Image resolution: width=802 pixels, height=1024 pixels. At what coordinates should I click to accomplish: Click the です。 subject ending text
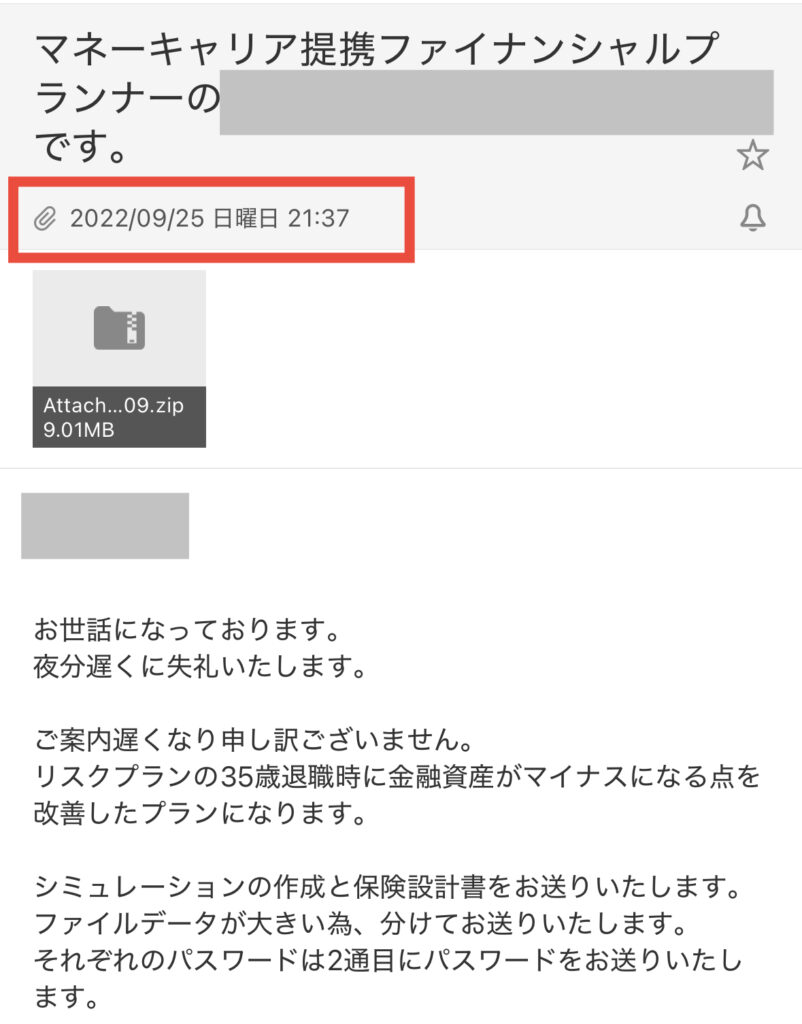81,145
